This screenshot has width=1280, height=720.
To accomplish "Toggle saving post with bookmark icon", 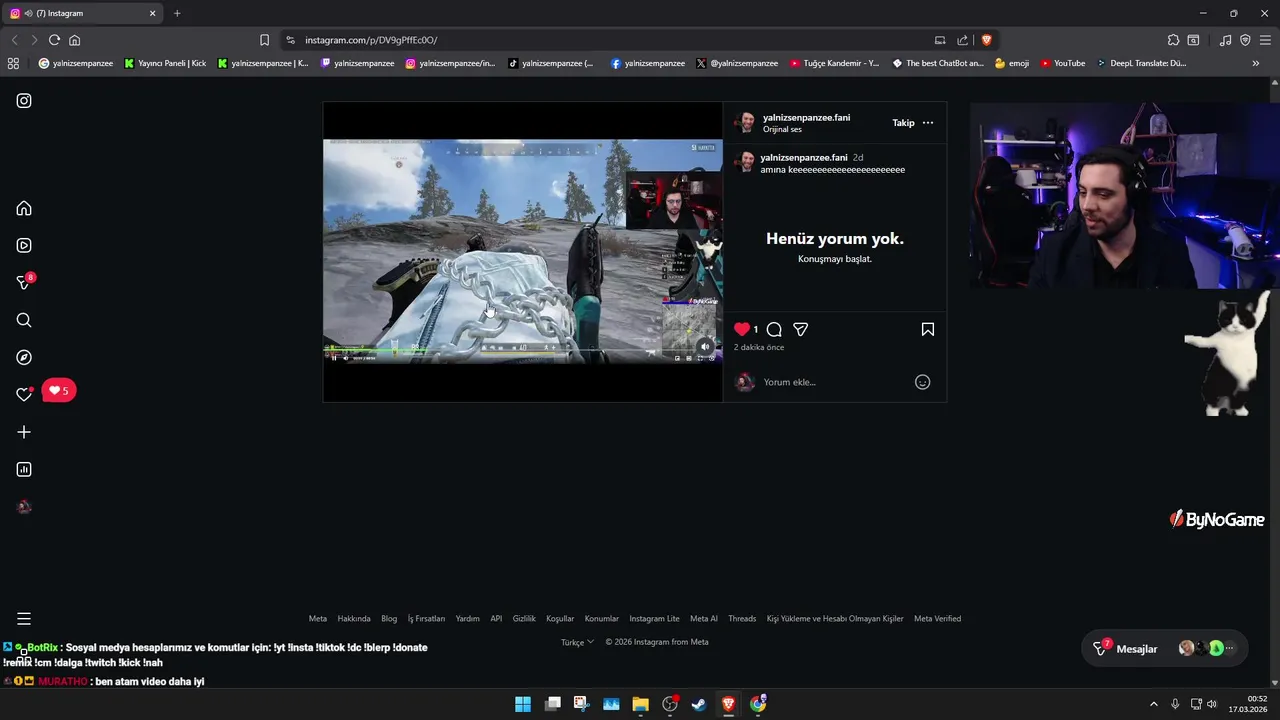I will coord(928,329).
